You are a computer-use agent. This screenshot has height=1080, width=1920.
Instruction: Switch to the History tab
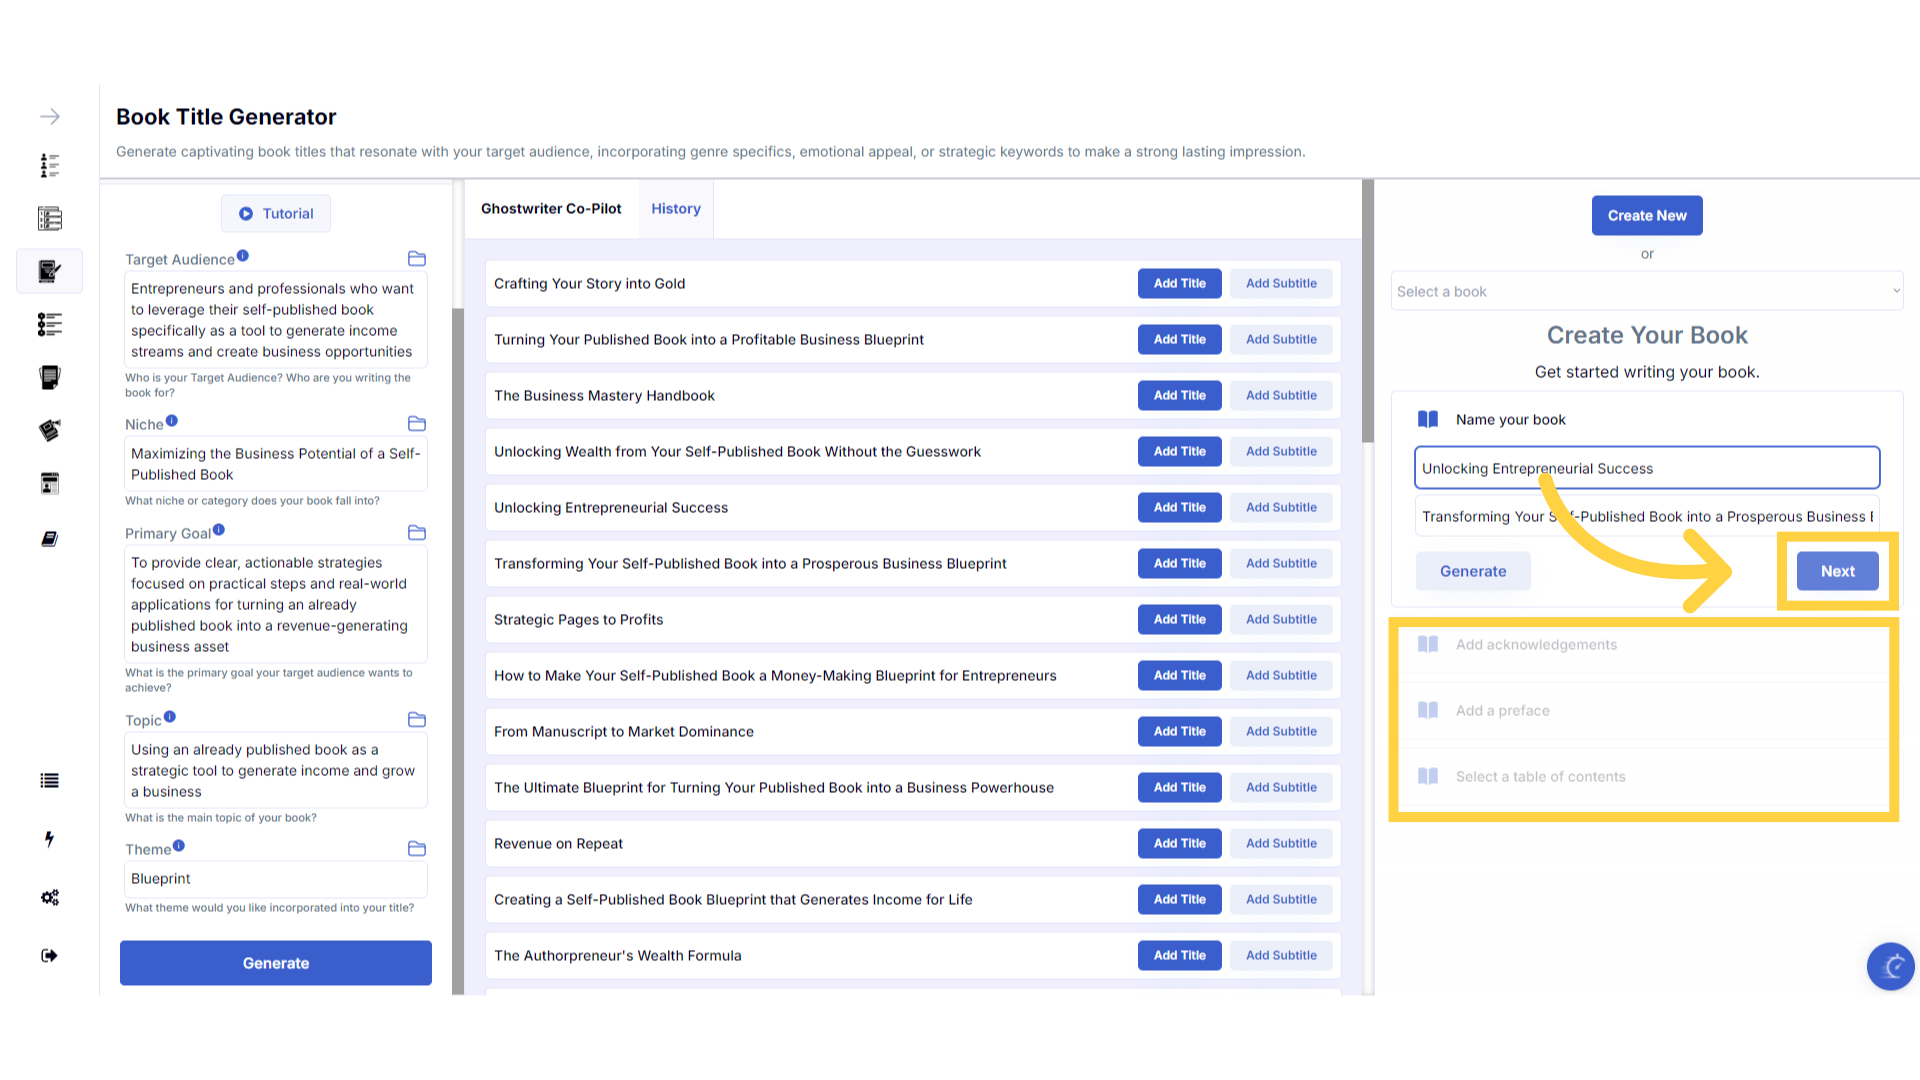point(676,209)
